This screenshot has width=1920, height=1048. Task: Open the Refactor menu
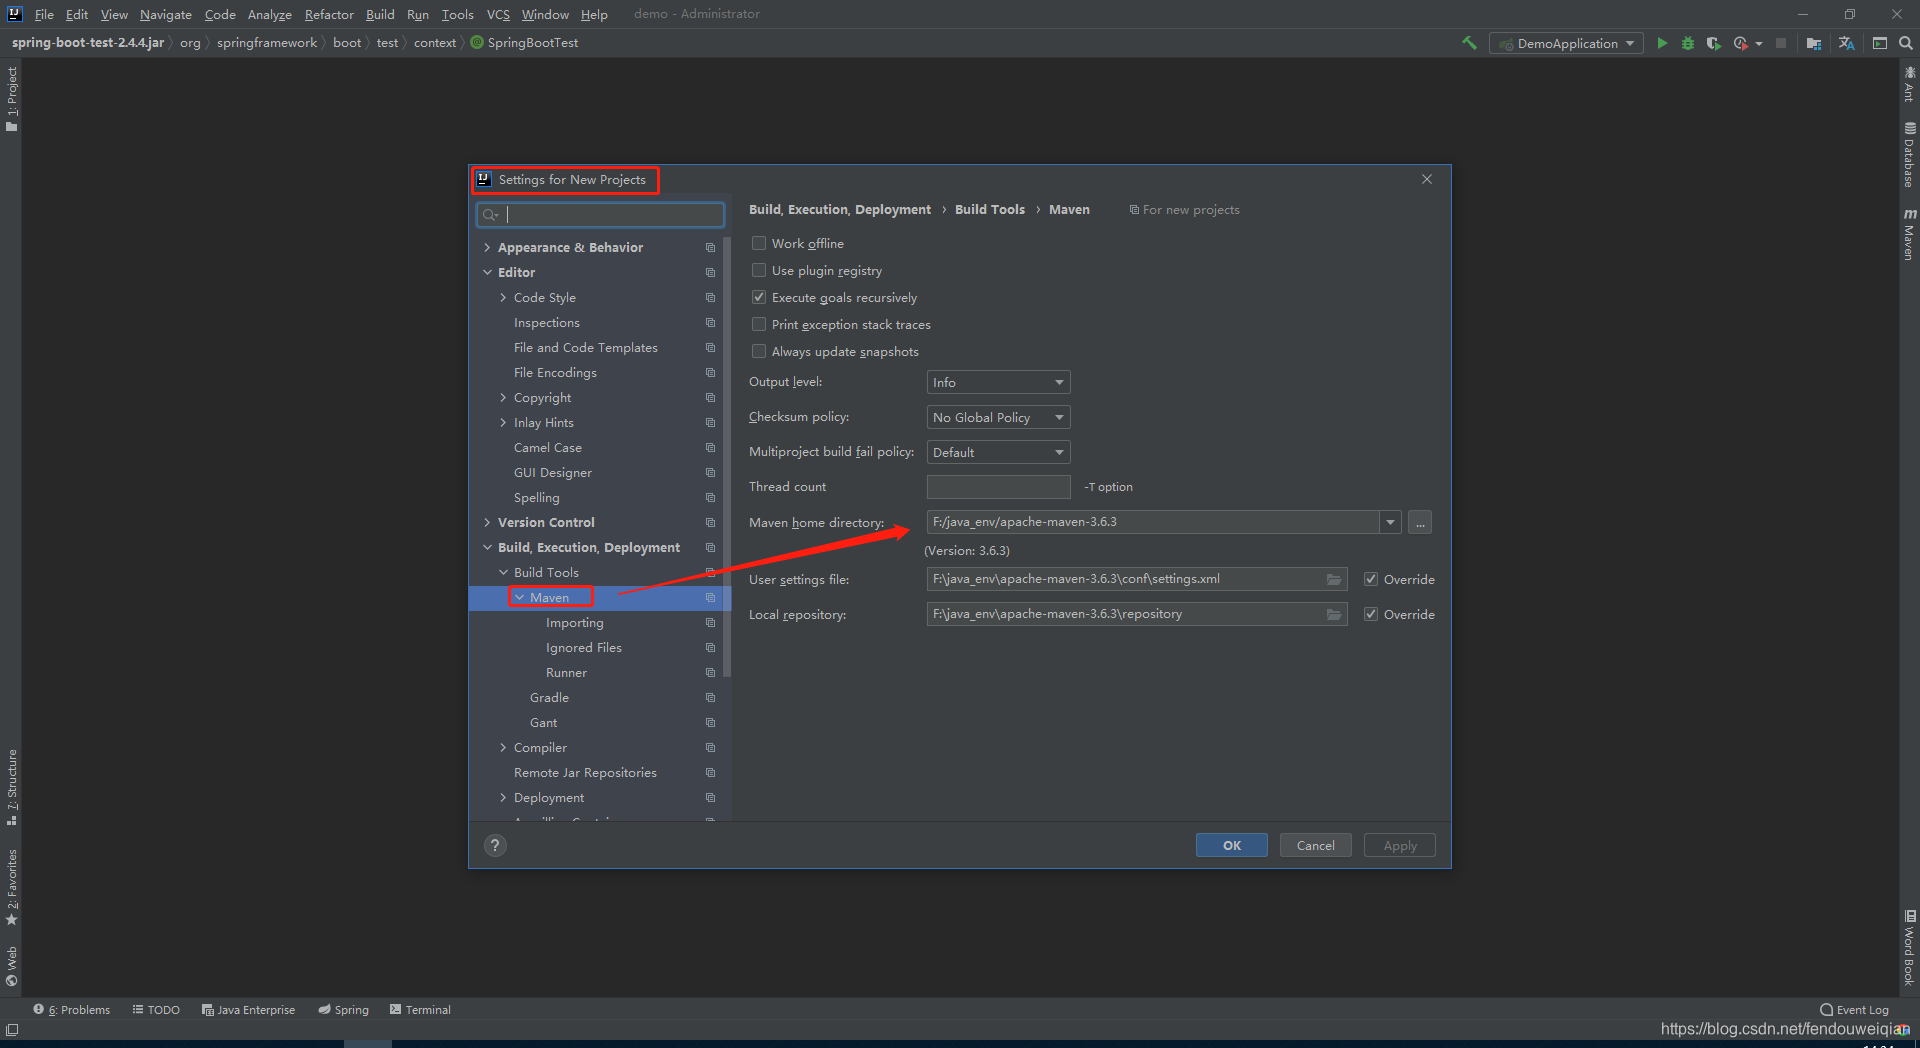click(329, 14)
